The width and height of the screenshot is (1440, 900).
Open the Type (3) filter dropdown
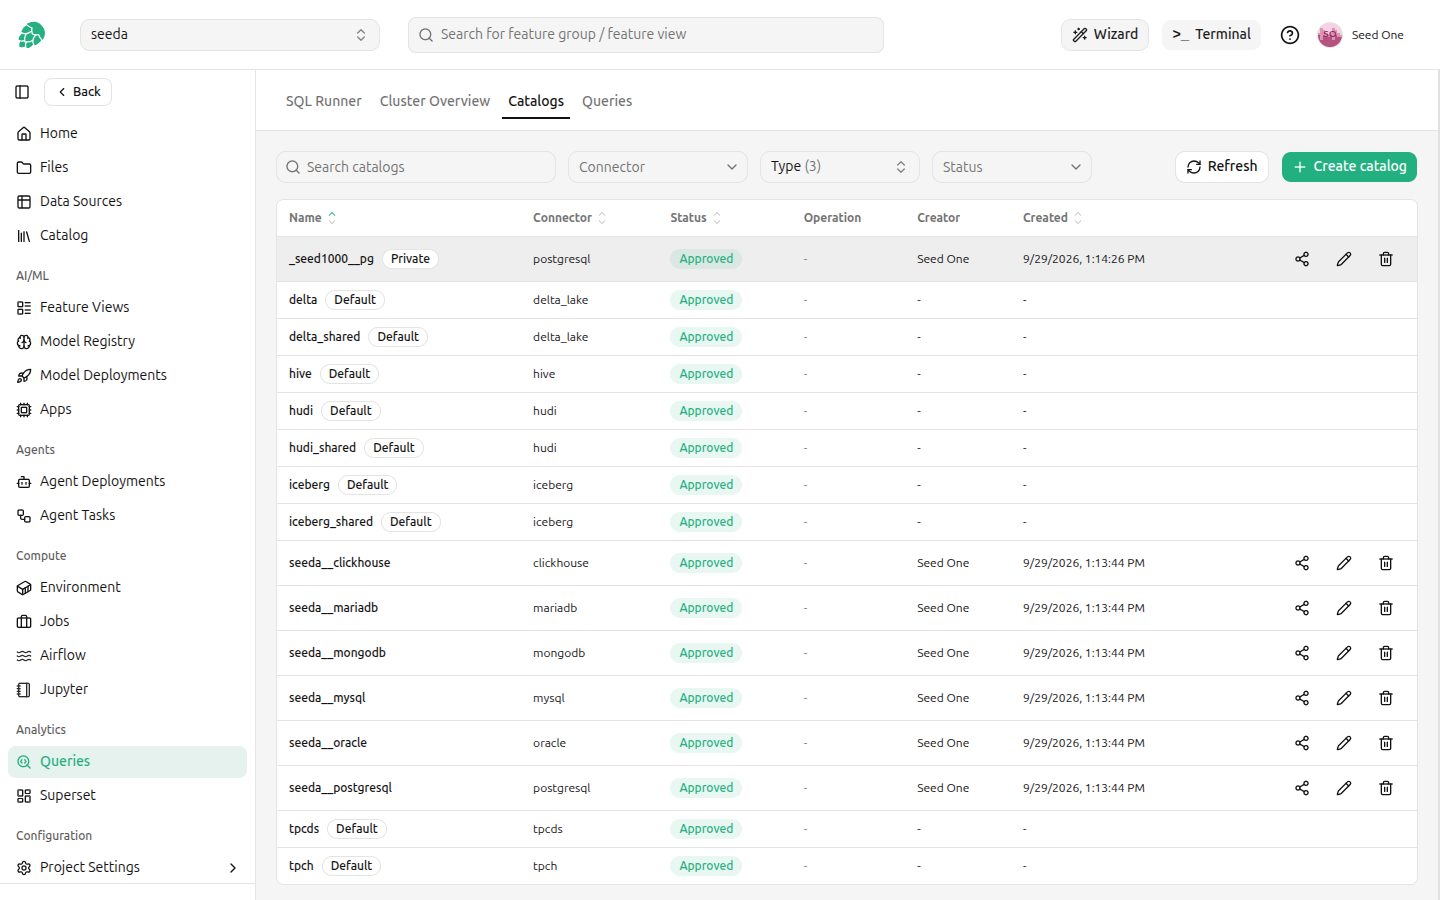pos(839,167)
